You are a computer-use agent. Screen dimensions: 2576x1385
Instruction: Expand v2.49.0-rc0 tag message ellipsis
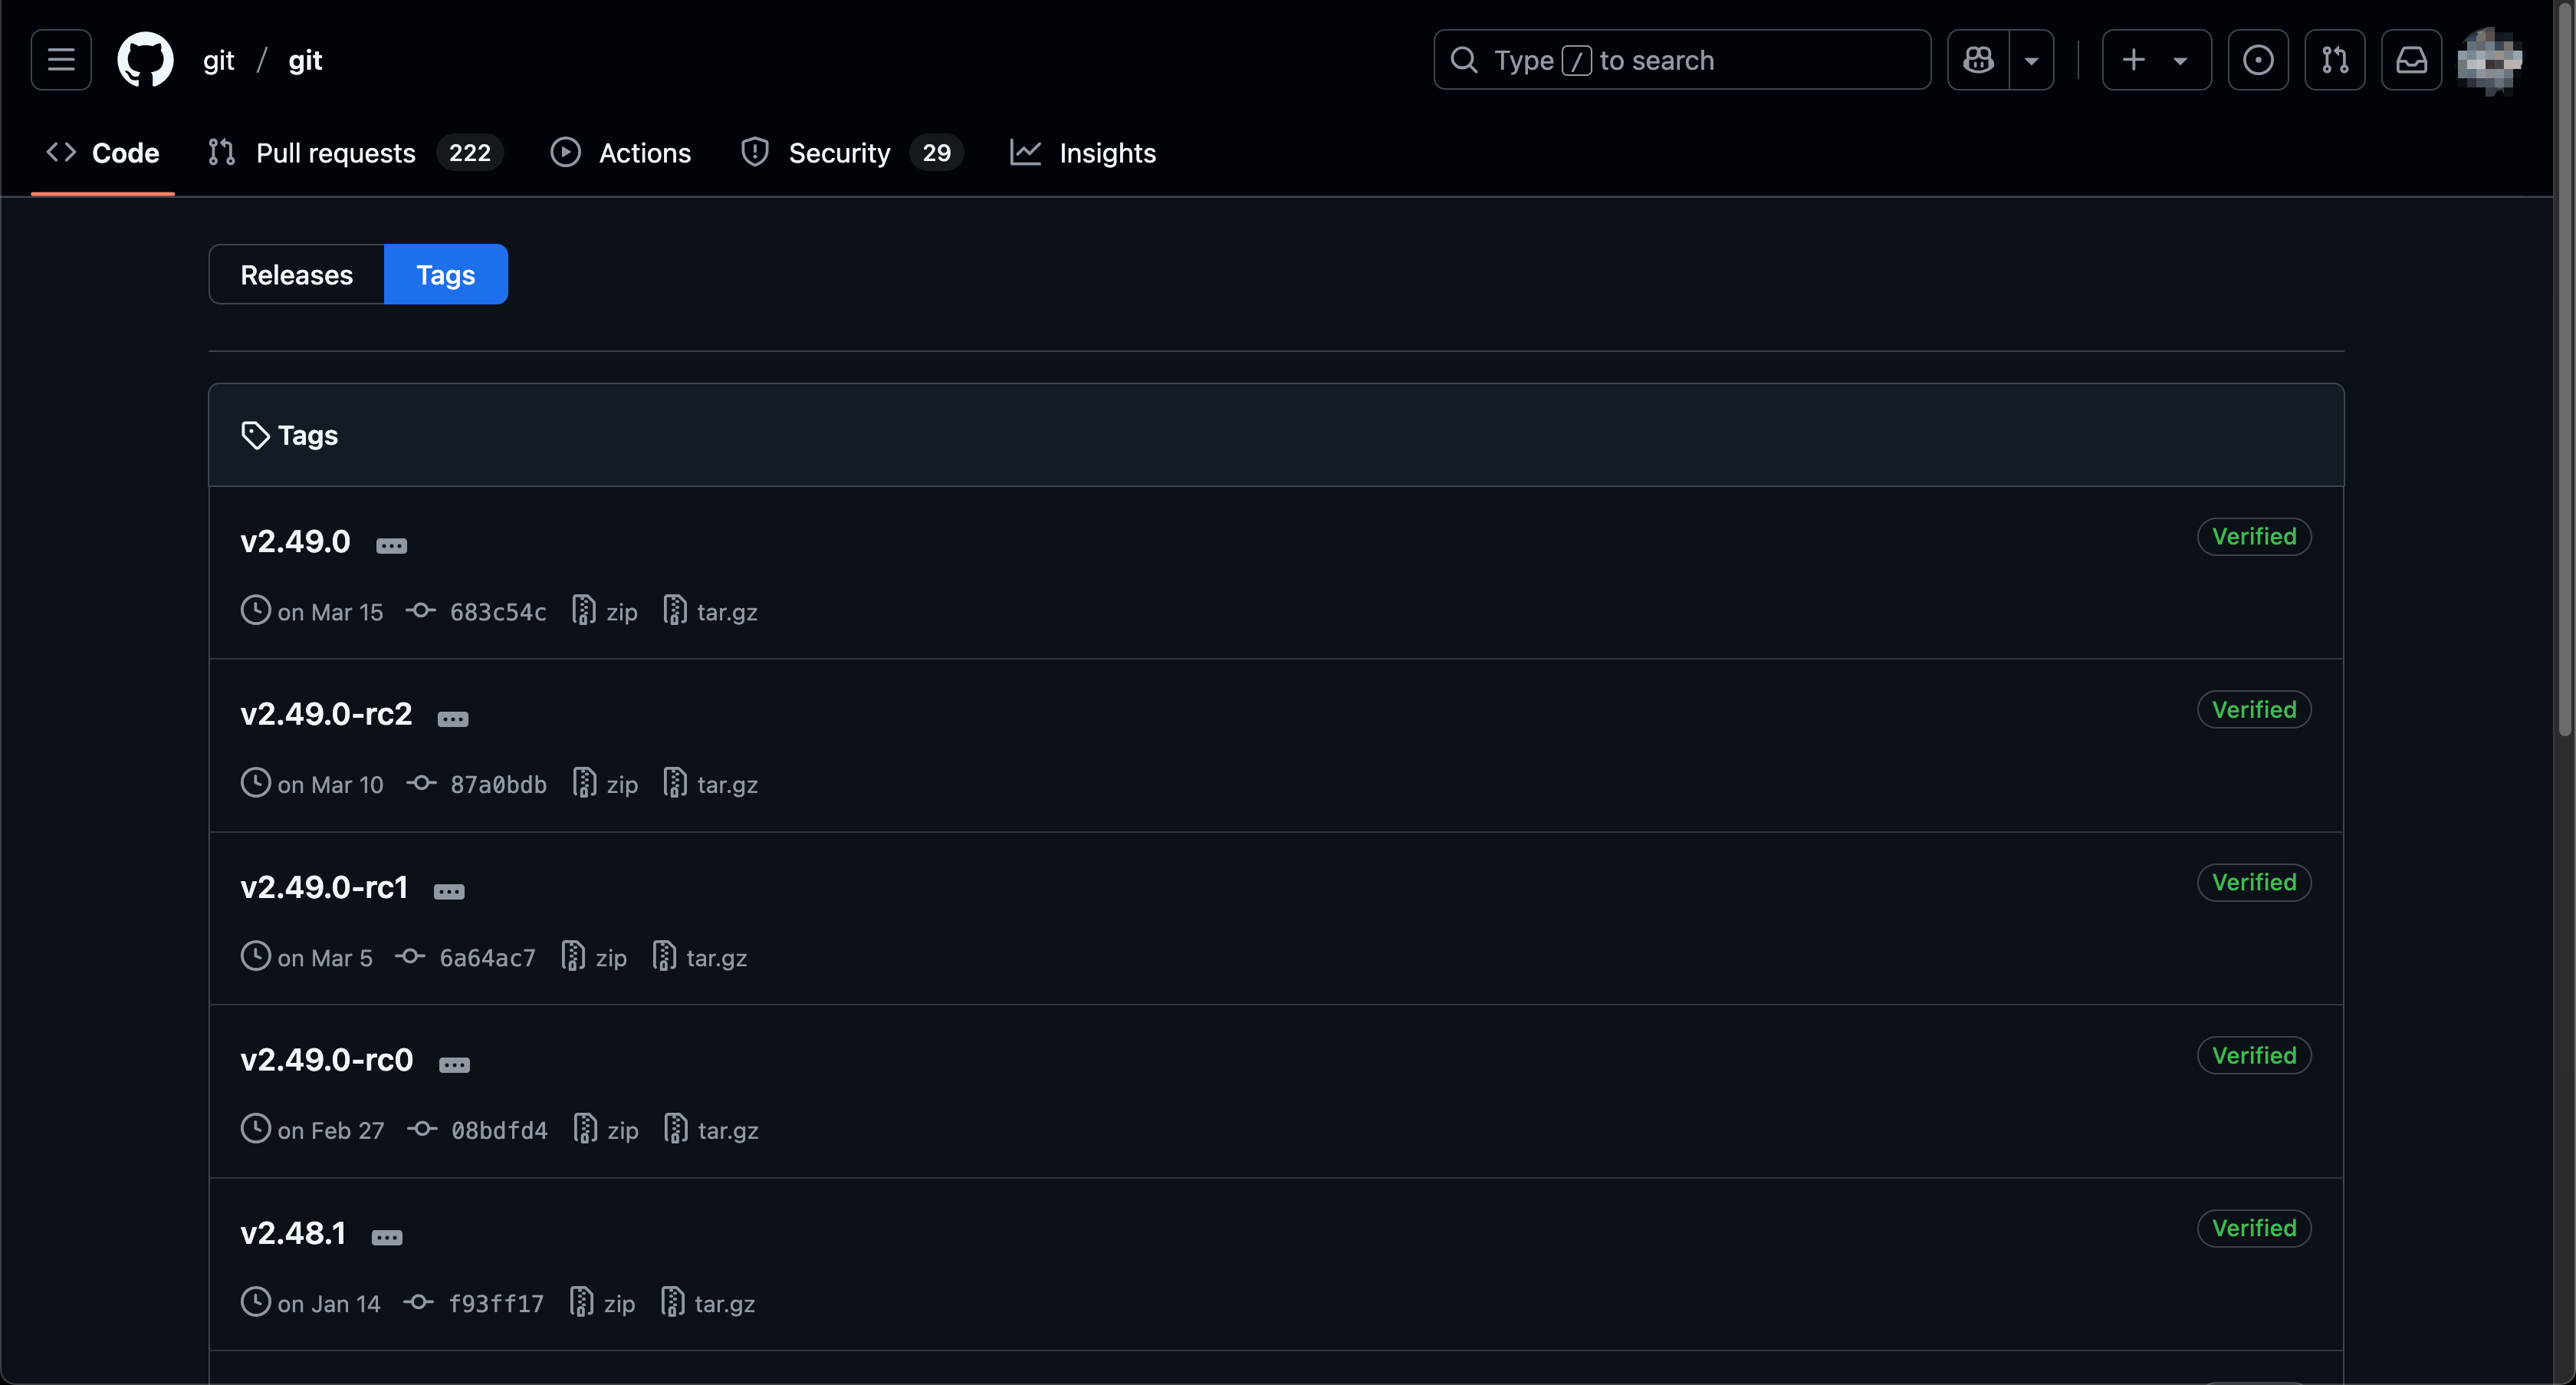[454, 1065]
